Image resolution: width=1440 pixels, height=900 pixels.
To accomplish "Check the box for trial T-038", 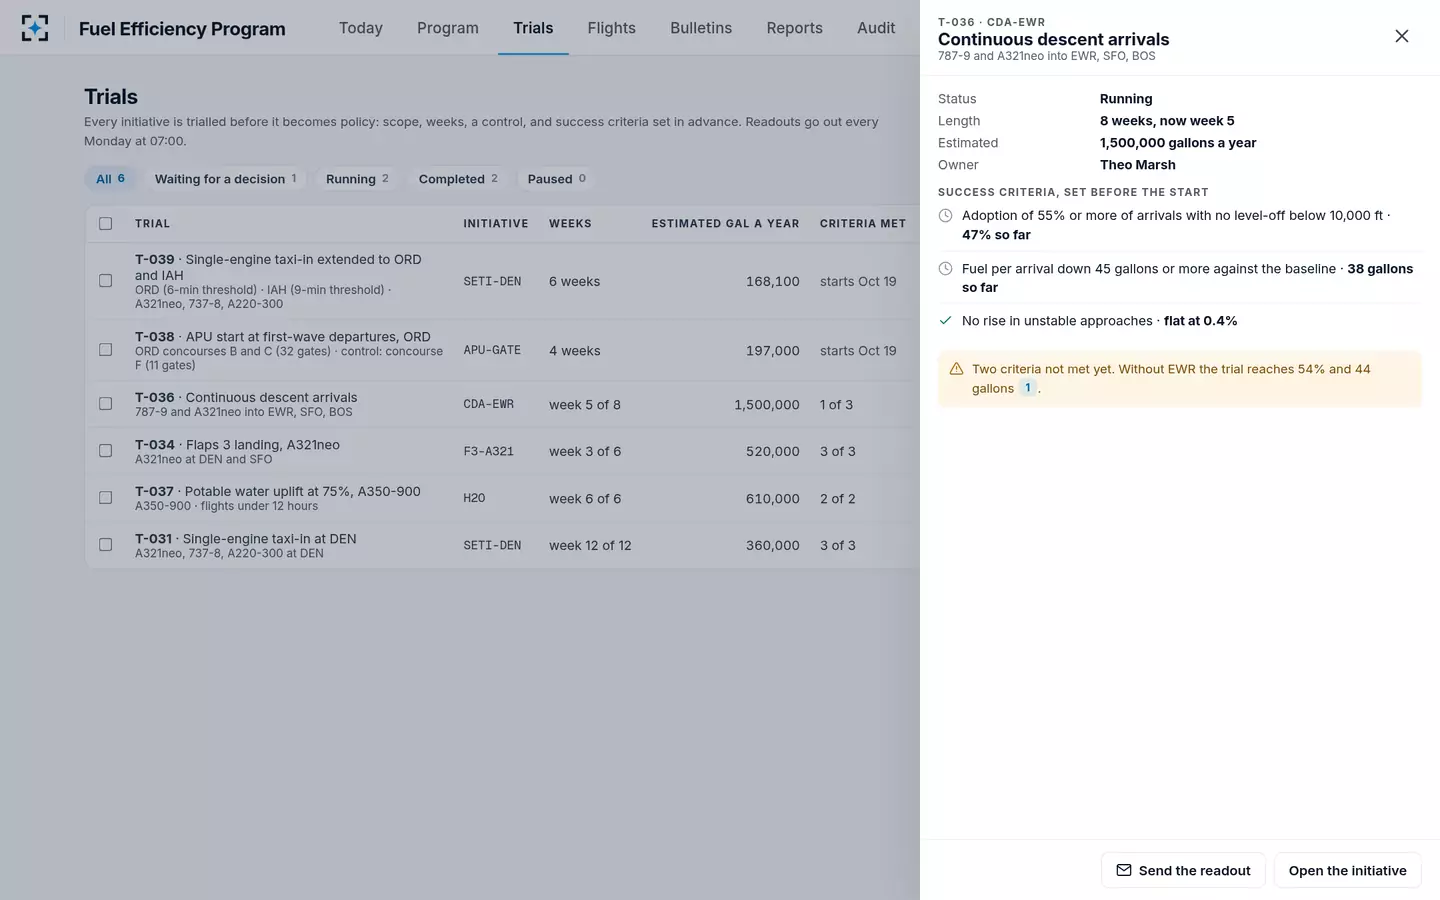I will pyautogui.click(x=106, y=350).
